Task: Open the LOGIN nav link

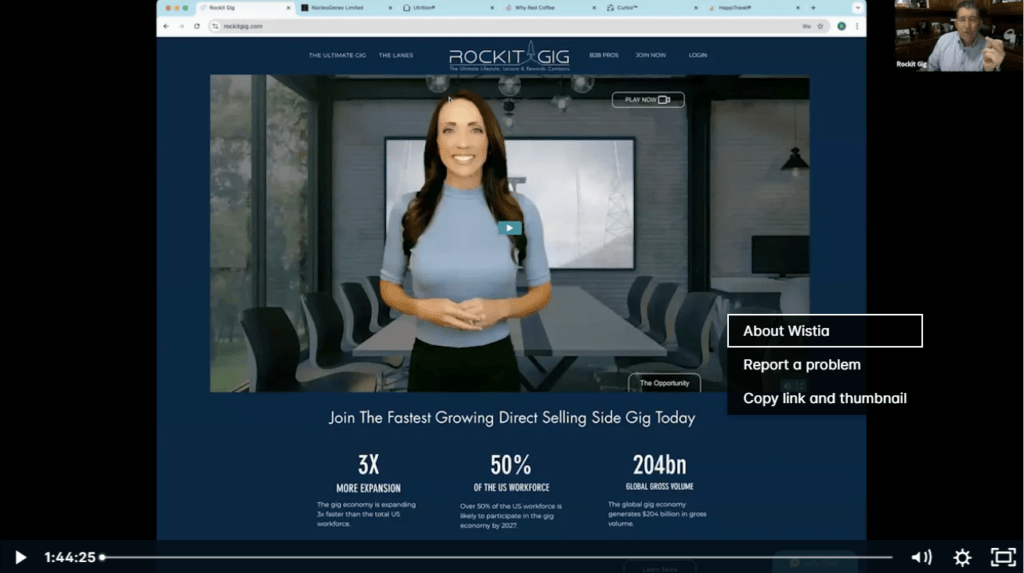Action: [x=697, y=56]
